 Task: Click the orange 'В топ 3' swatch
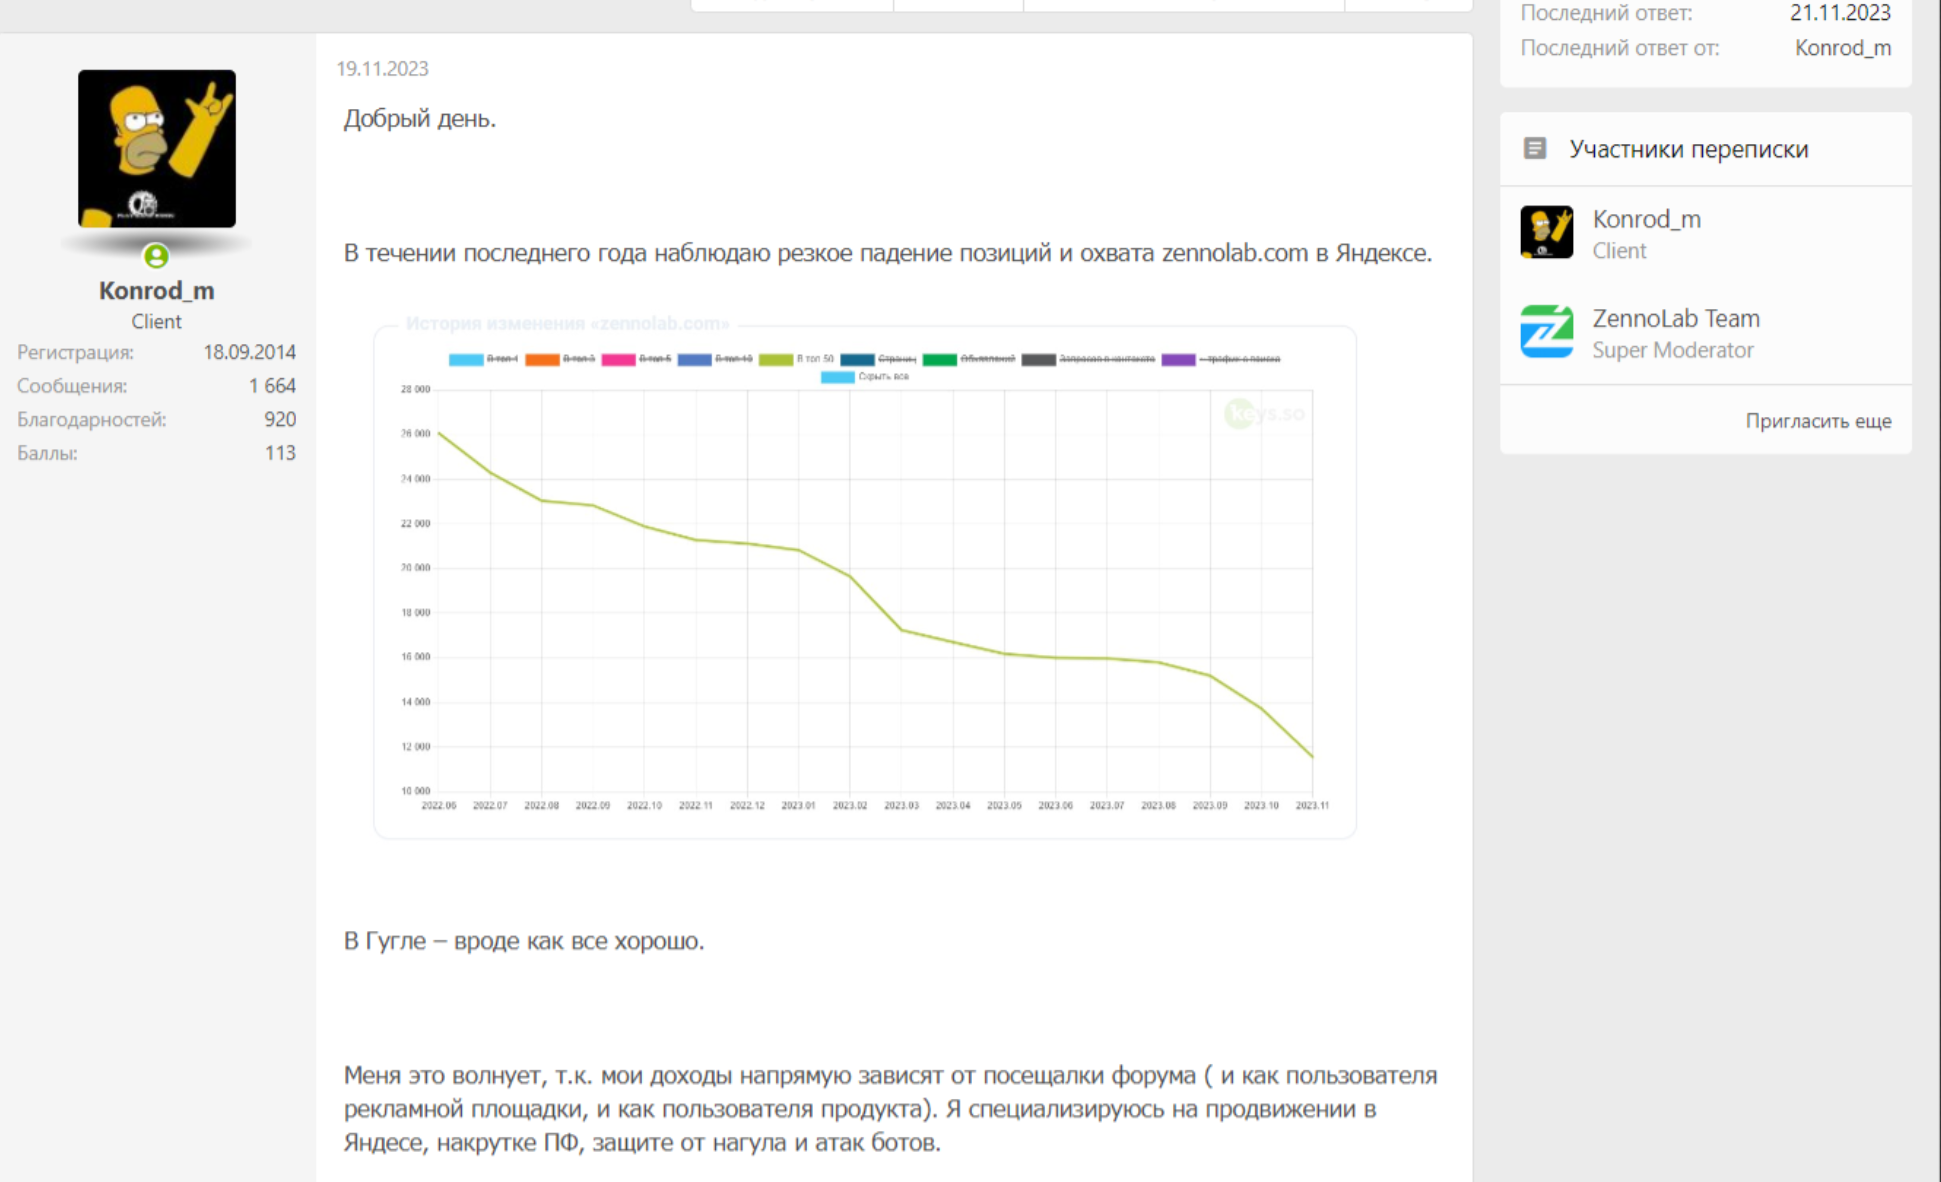(x=542, y=359)
